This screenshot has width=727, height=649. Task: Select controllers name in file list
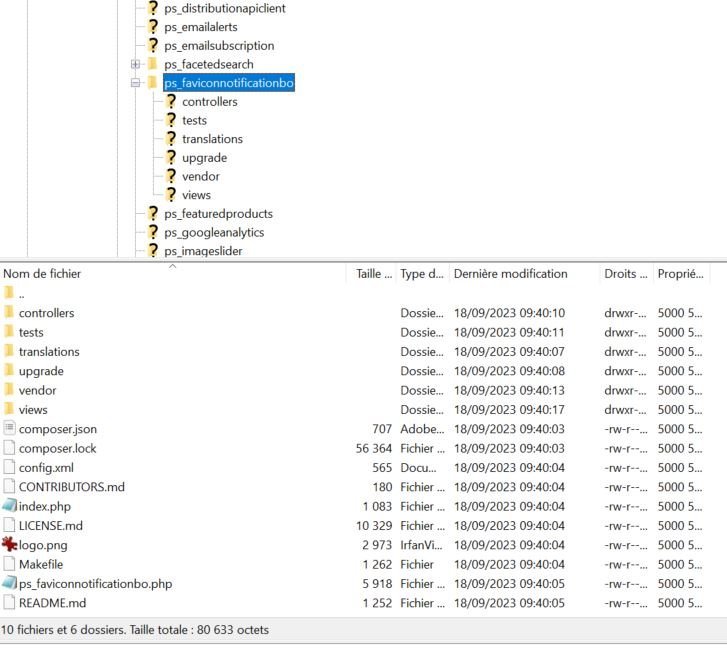pyautogui.click(x=46, y=313)
